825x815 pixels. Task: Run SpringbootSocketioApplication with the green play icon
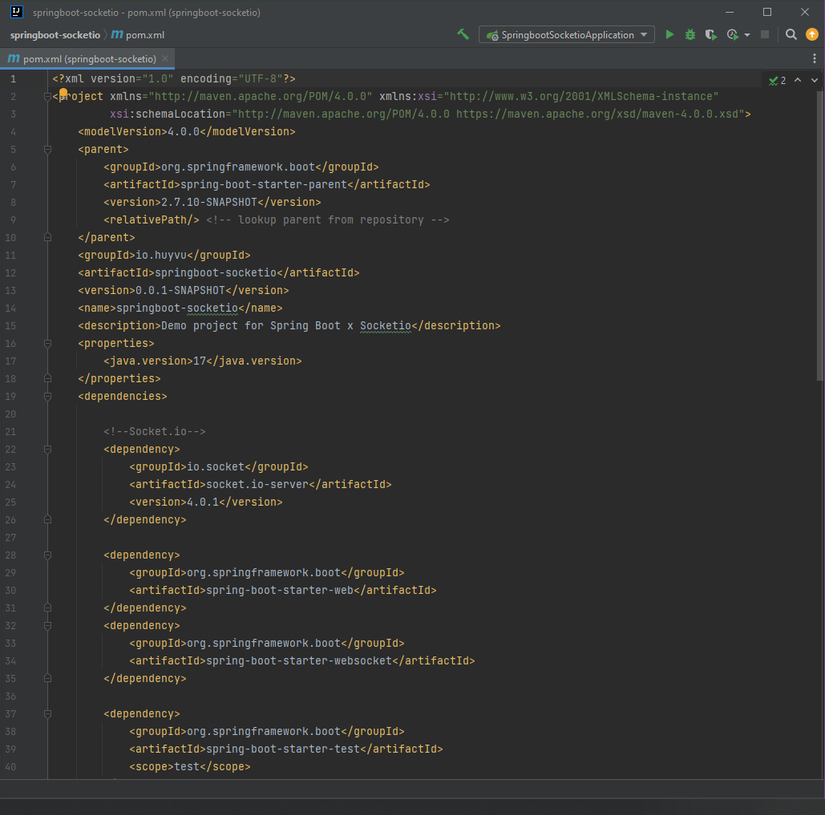(671, 33)
